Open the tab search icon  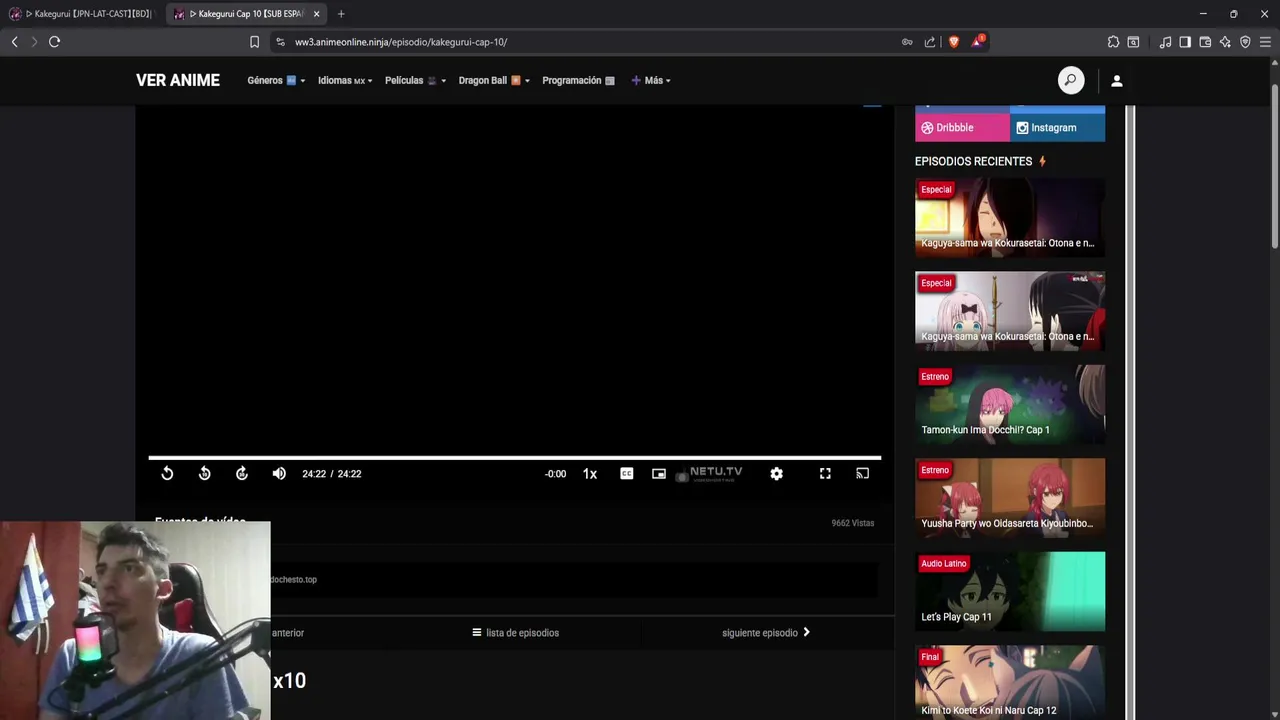click(x=1133, y=42)
